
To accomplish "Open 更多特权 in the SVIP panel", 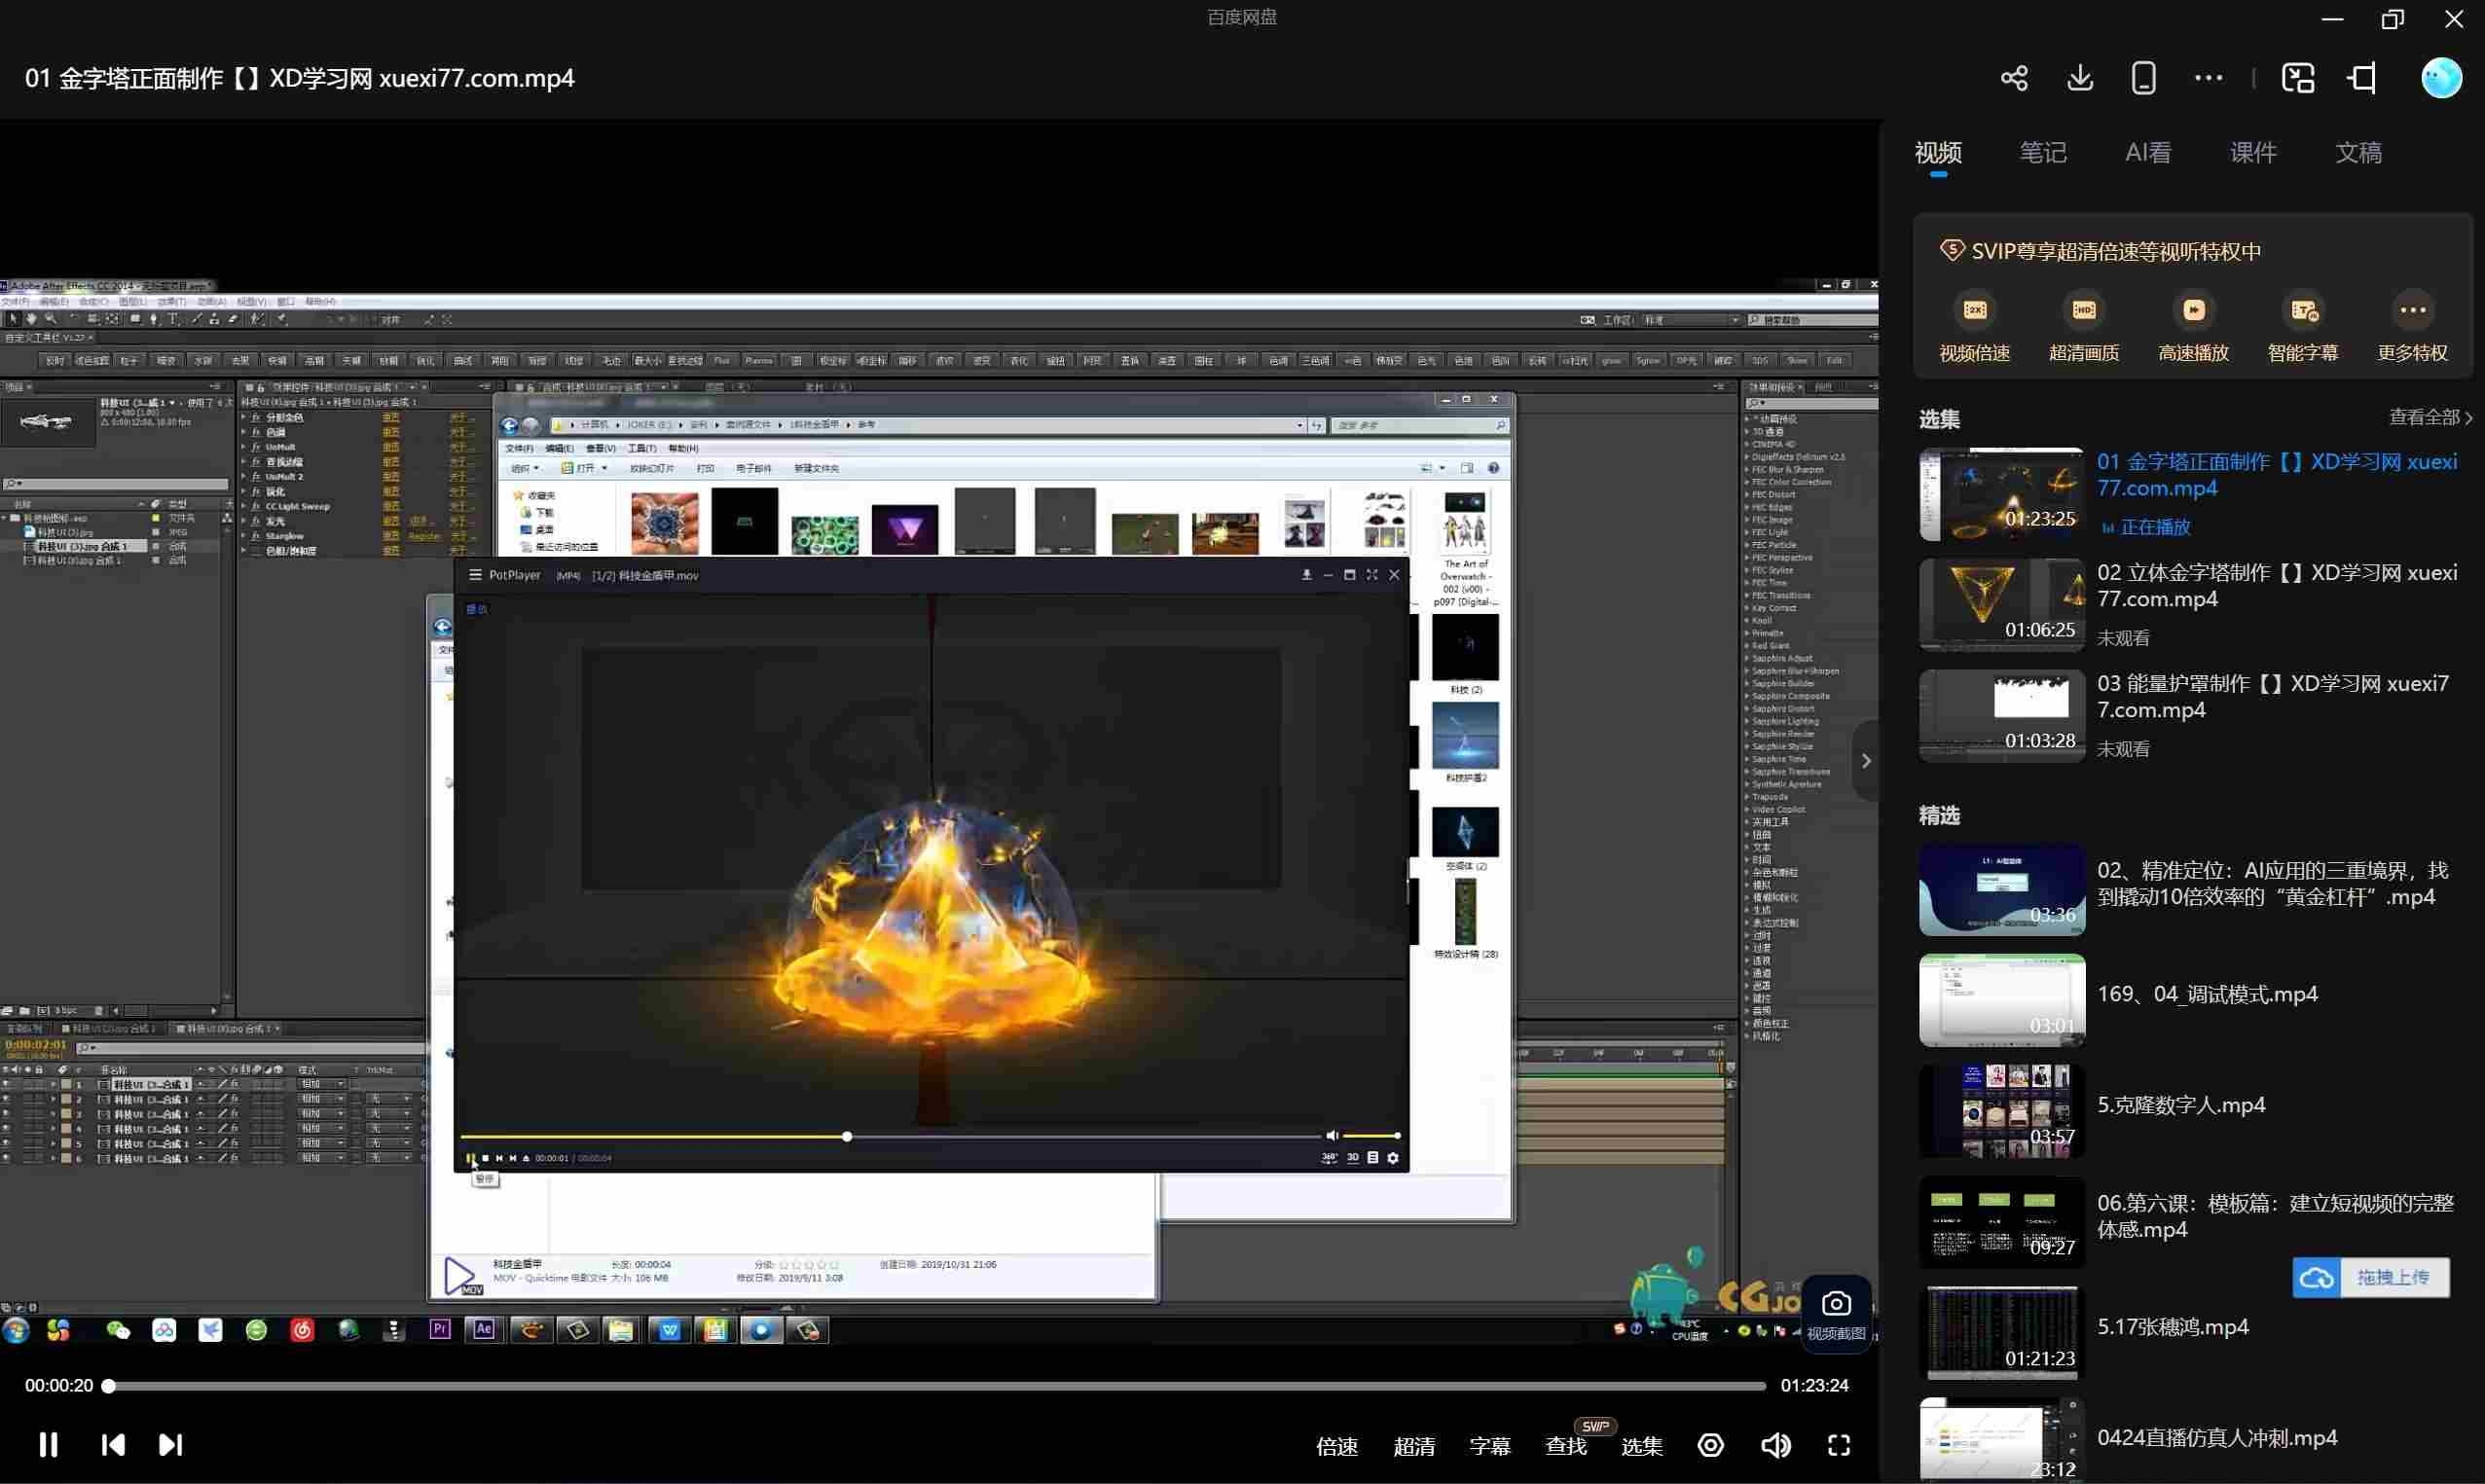I will (2412, 328).
